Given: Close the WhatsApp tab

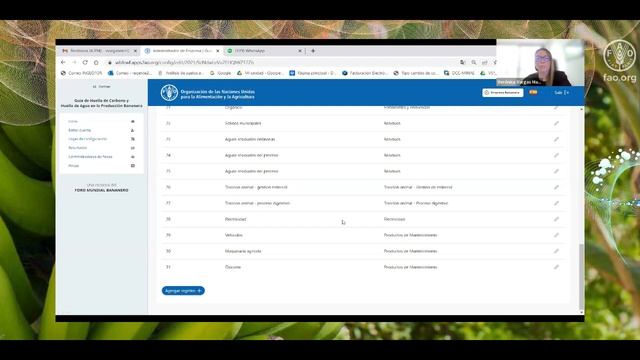Looking at the screenshot, I should click(300, 51).
